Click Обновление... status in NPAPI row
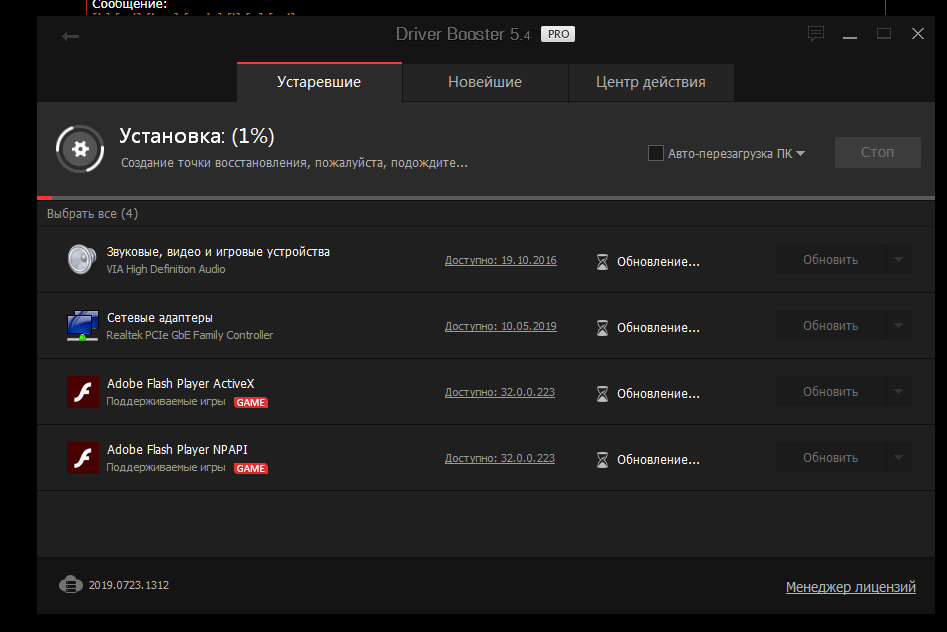 [658, 460]
